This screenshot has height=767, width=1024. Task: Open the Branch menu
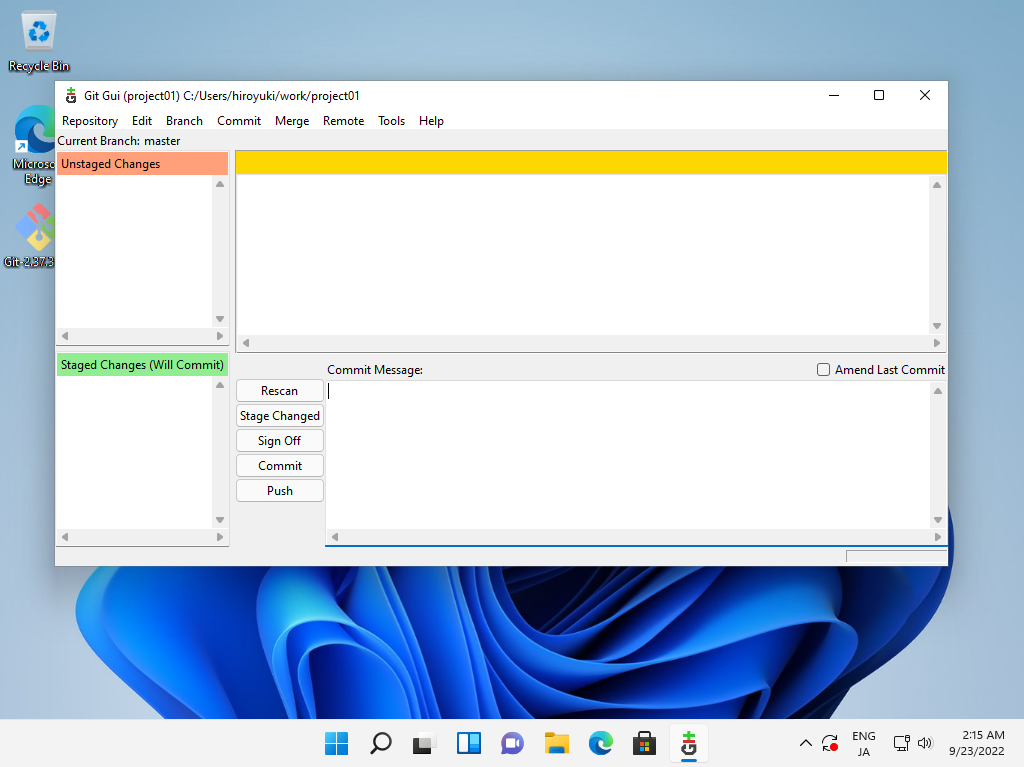coord(184,120)
